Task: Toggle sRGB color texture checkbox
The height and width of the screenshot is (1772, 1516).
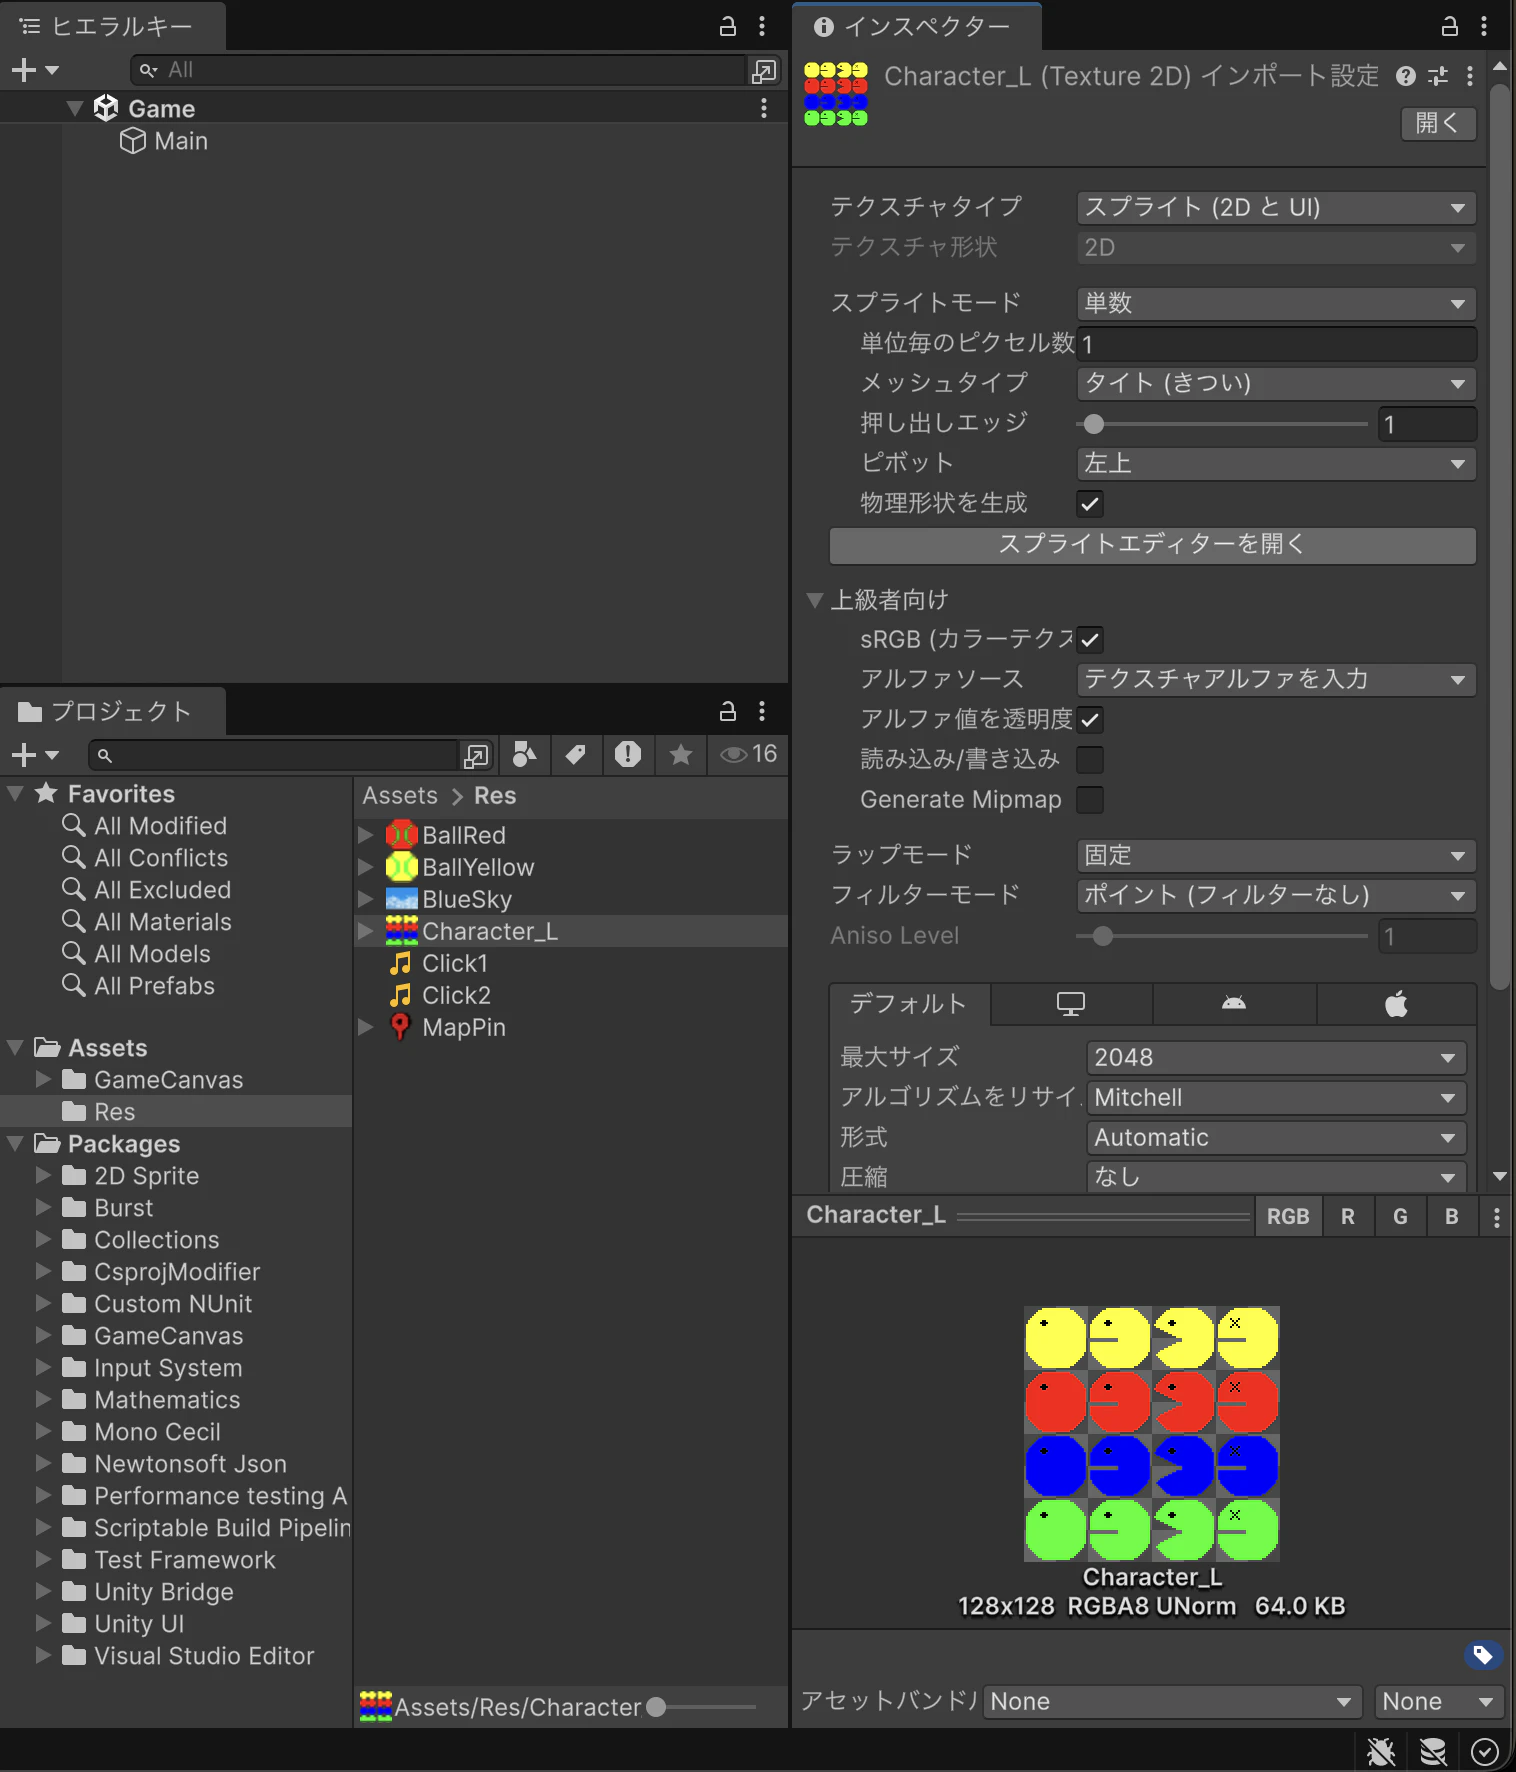Action: [1090, 640]
